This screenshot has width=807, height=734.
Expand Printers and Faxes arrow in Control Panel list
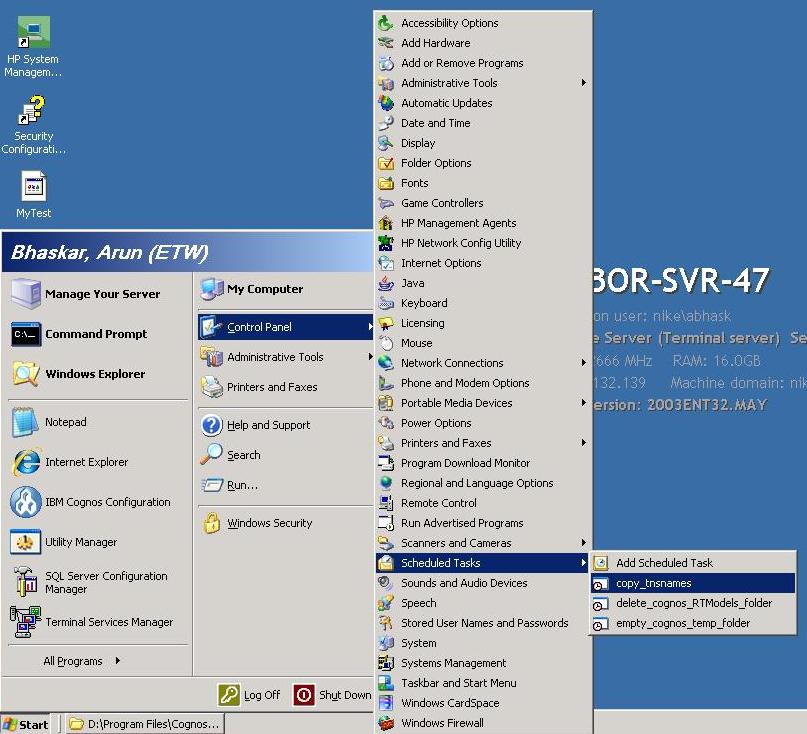coord(584,443)
